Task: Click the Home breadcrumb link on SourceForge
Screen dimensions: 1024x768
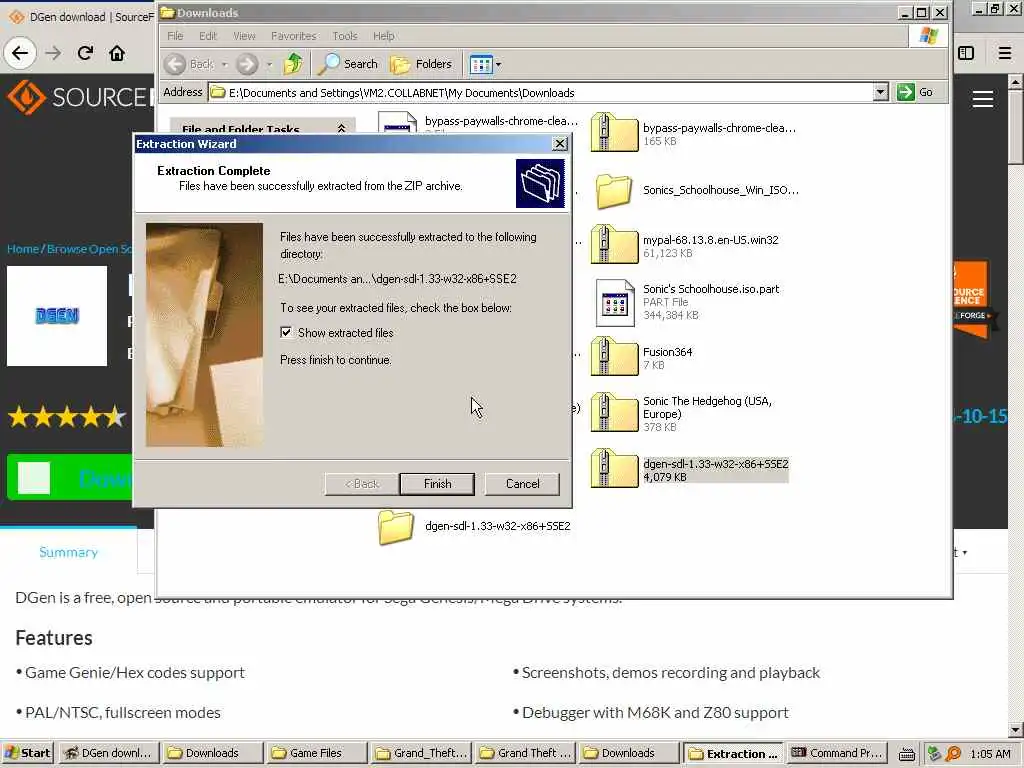Action: [x=23, y=249]
